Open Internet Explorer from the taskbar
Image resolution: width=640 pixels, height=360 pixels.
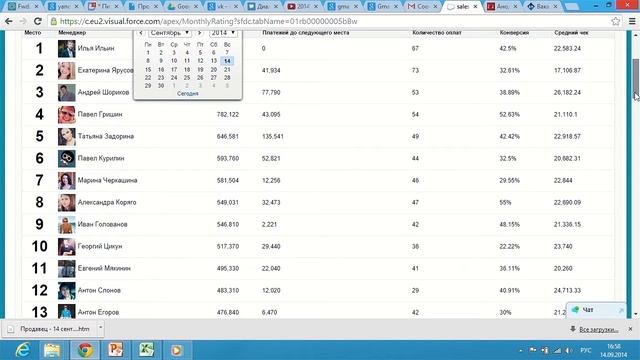coord(22,350)
